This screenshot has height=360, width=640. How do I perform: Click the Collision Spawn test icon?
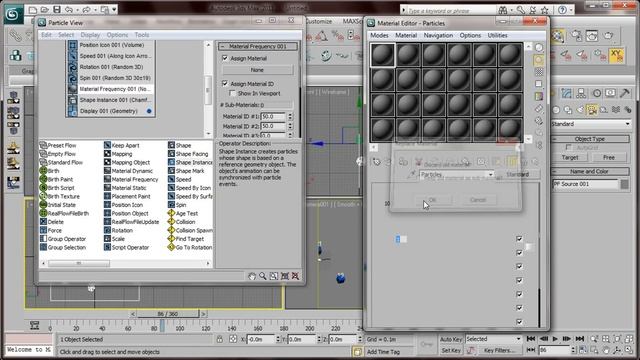[x=171, y=231]
